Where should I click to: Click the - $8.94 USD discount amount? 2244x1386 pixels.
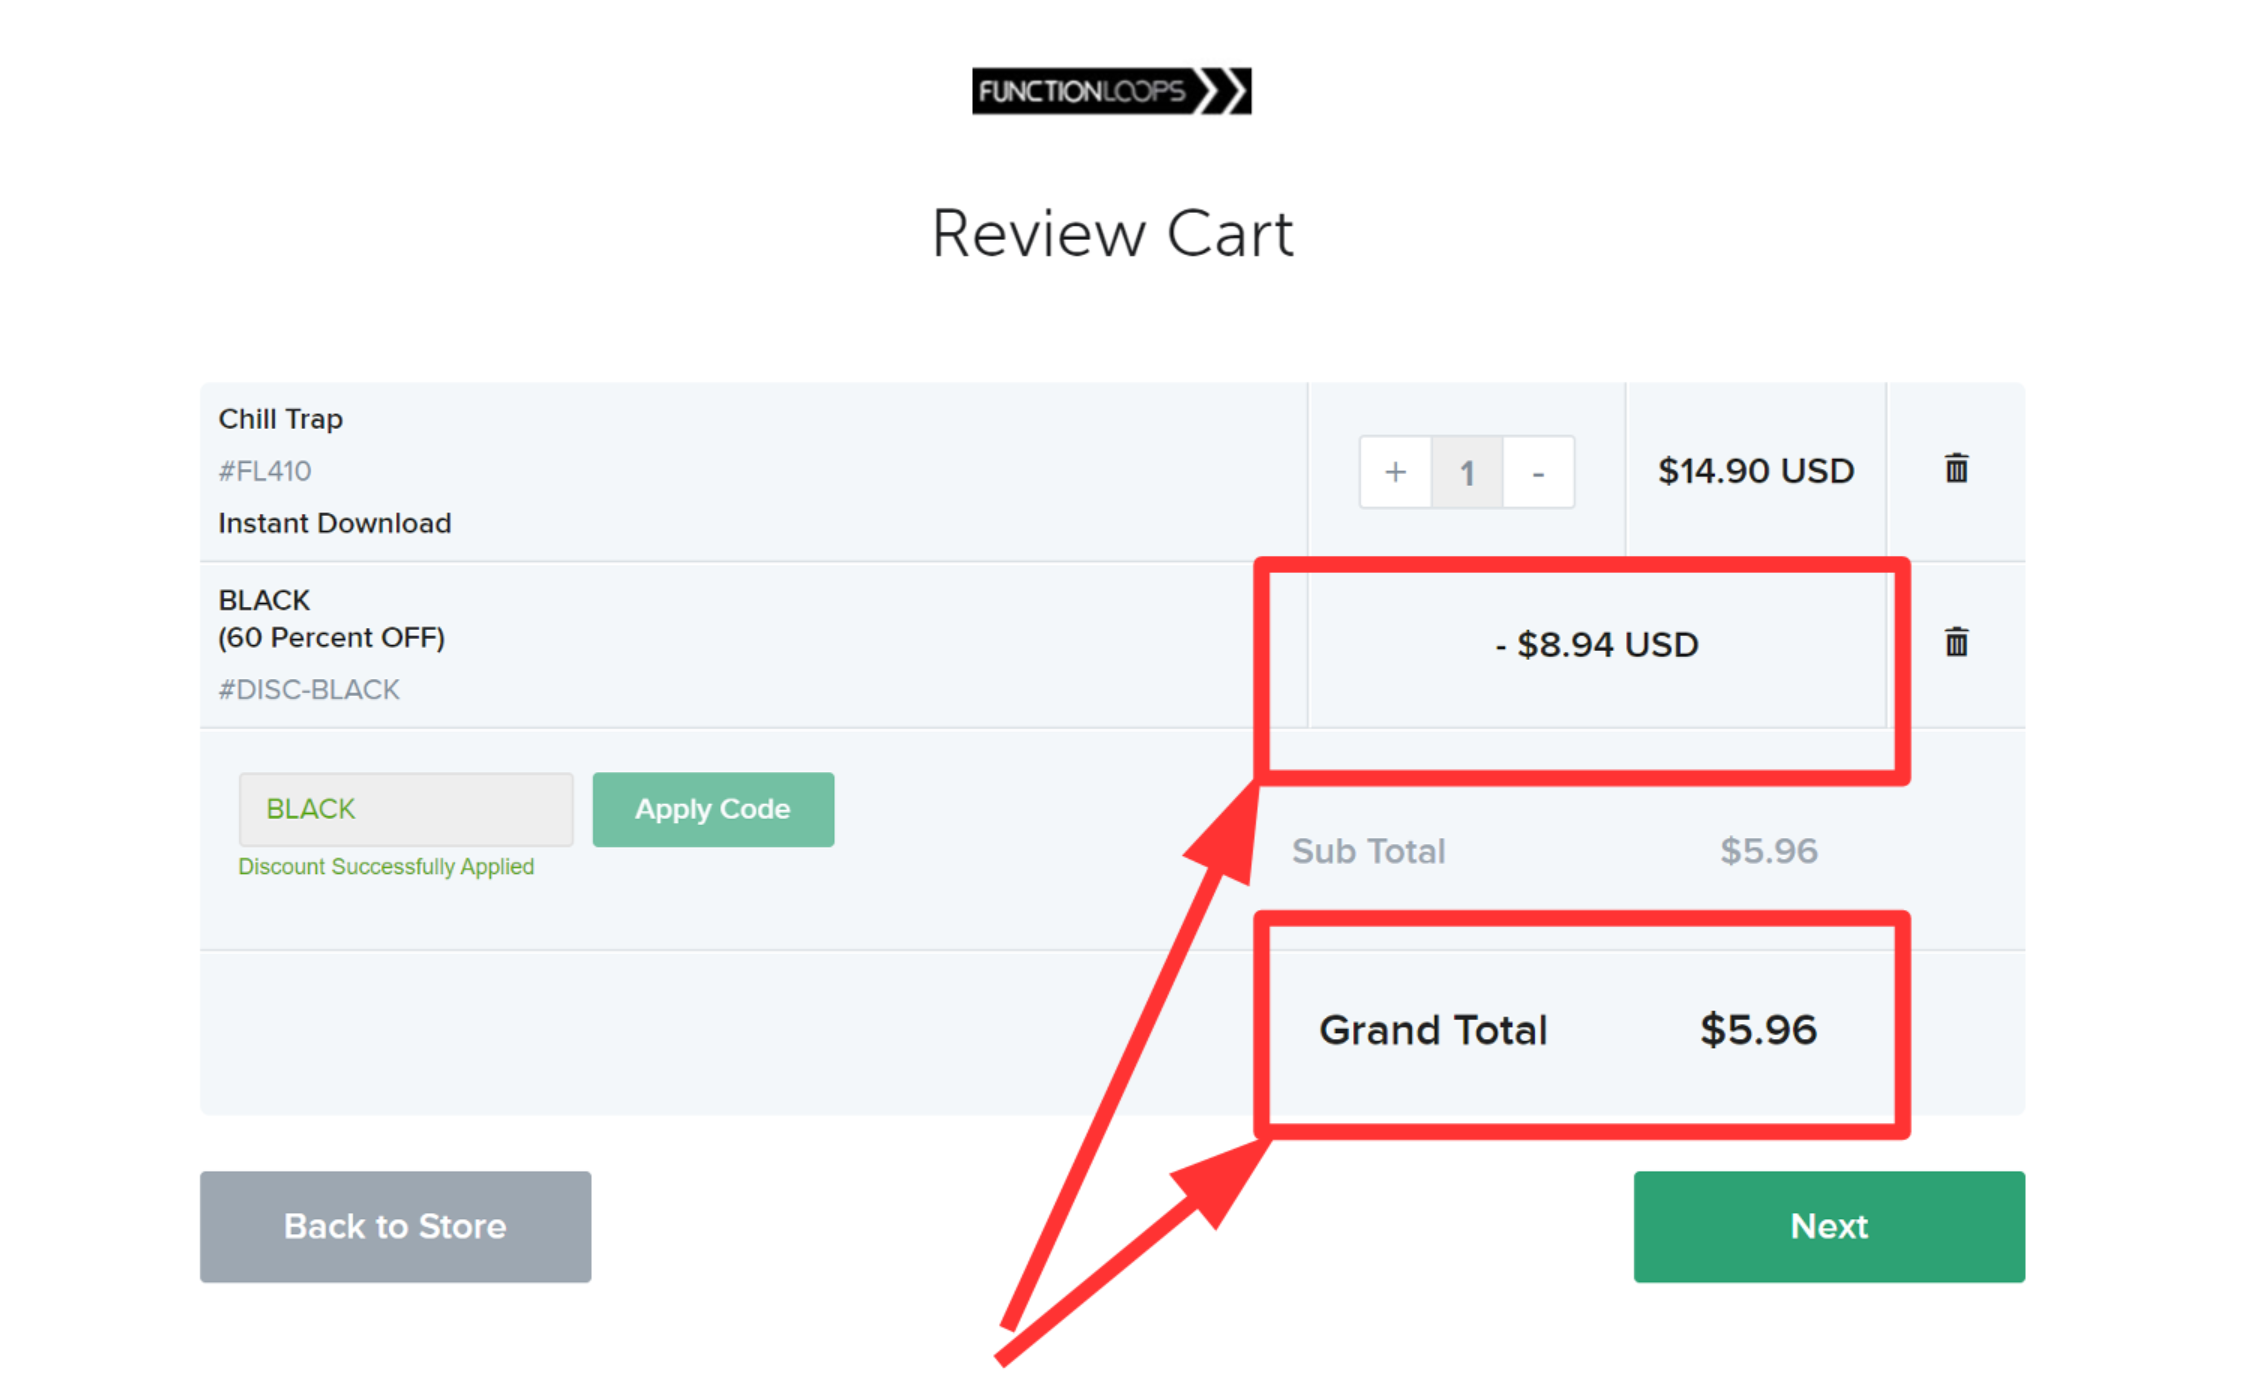1597,645
